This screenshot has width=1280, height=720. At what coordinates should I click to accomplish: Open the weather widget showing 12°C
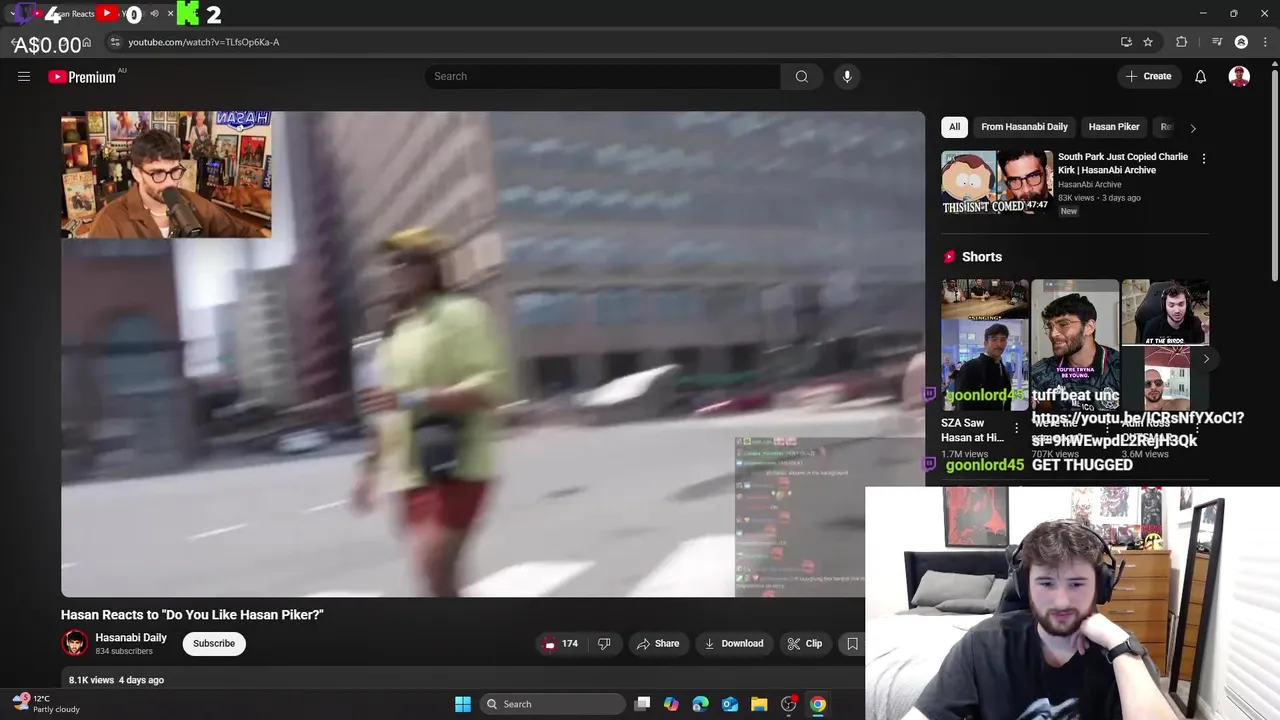(46, 704)
